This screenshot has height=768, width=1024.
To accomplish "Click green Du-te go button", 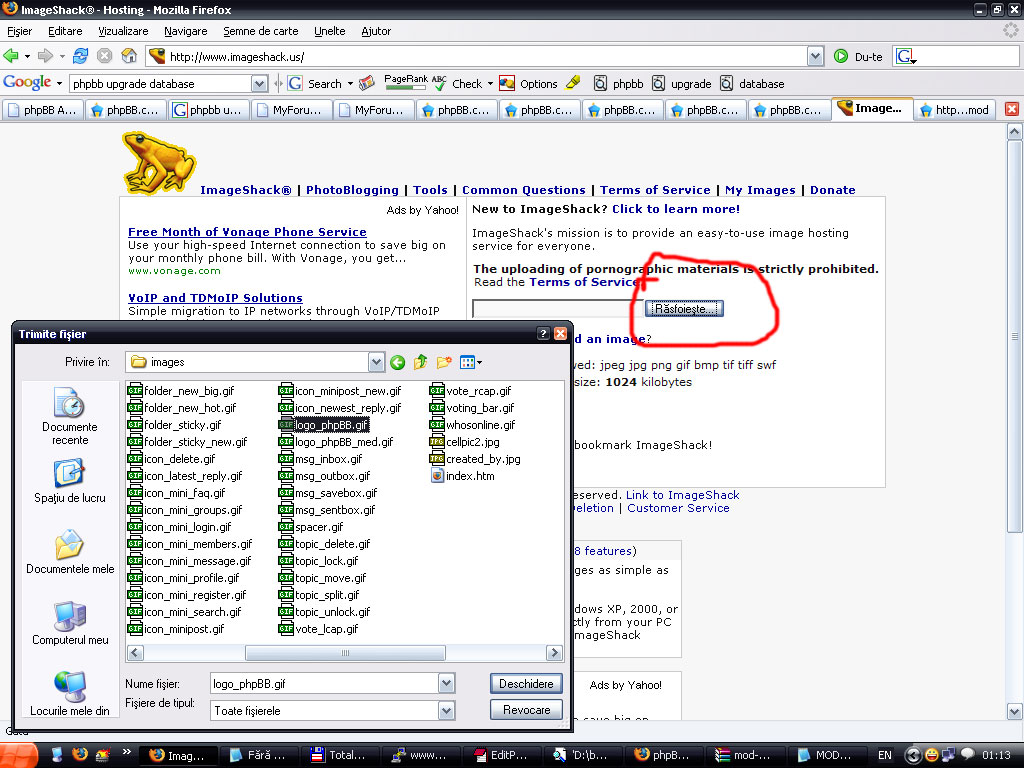I will point(858,57).
